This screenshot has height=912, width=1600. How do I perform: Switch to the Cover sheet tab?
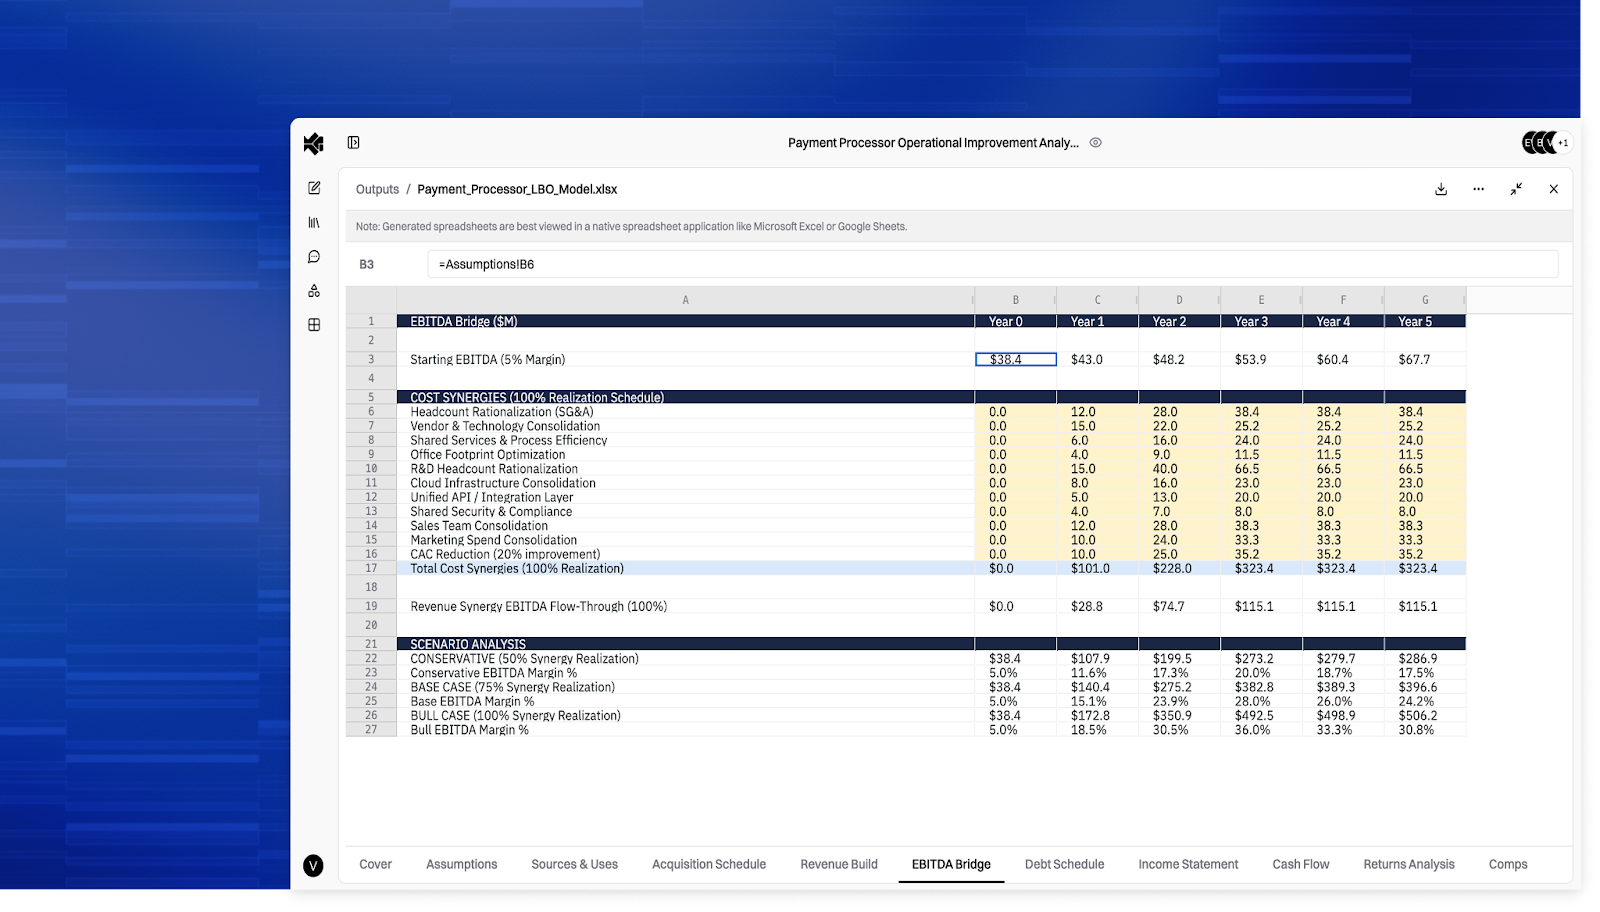tap(375, 864)
